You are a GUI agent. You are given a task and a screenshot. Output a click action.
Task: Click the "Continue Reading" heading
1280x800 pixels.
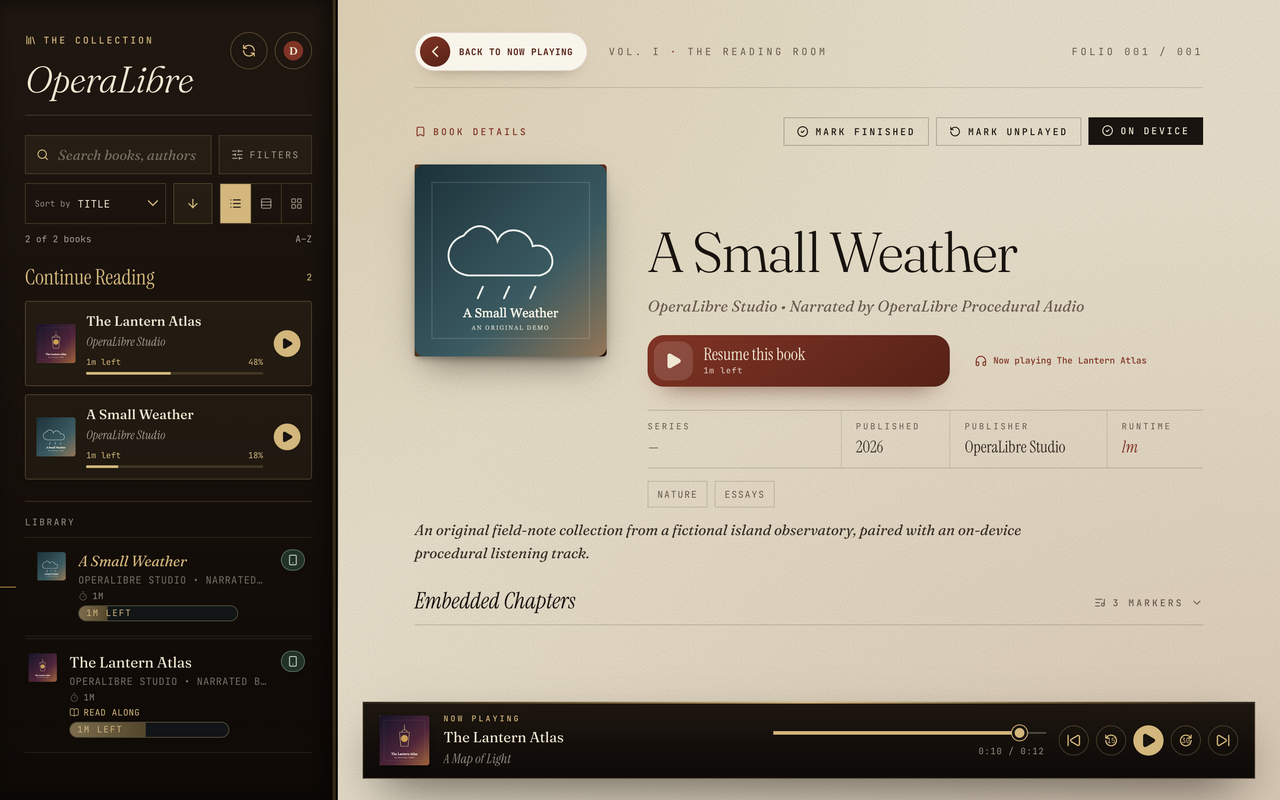(90, 277)
